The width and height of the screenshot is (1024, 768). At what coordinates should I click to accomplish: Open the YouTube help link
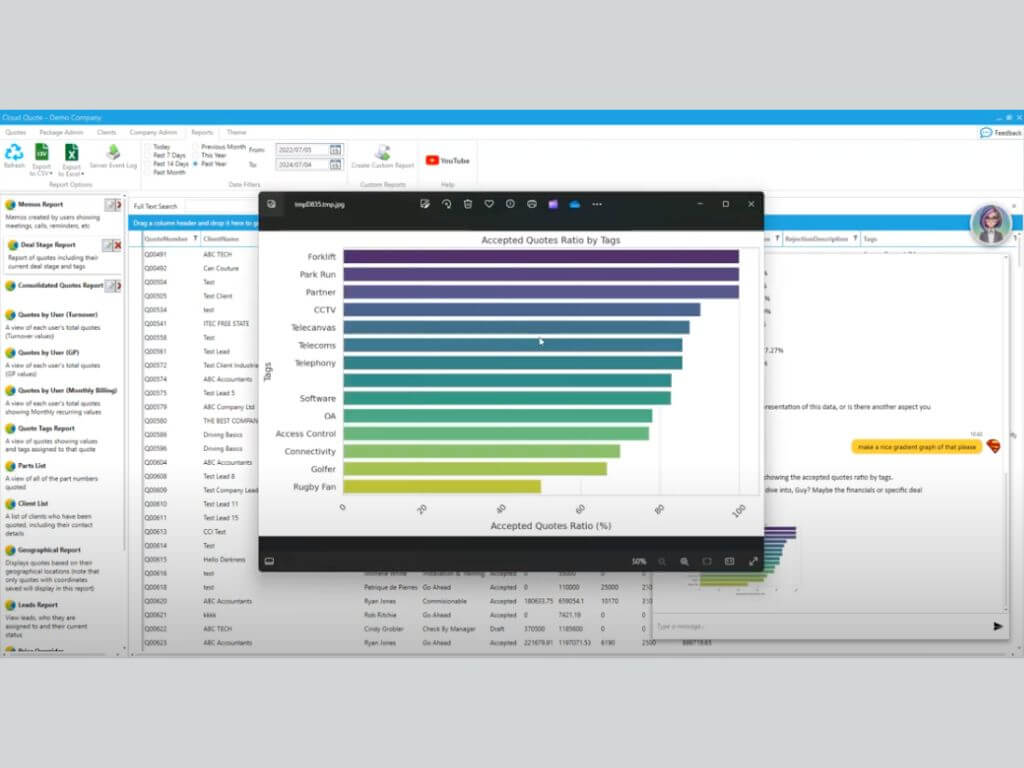tap(447, 160)
